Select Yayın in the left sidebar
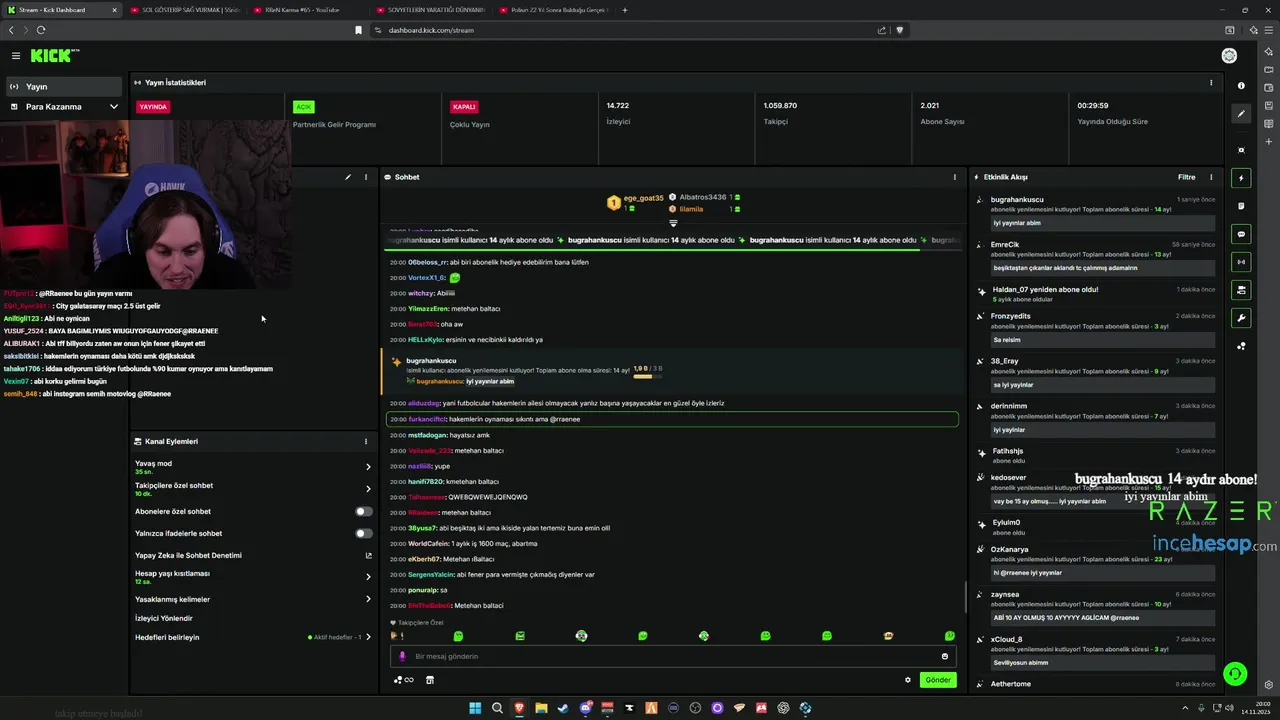The width and height of the screenshot is (1280, 720). point(64,87)
